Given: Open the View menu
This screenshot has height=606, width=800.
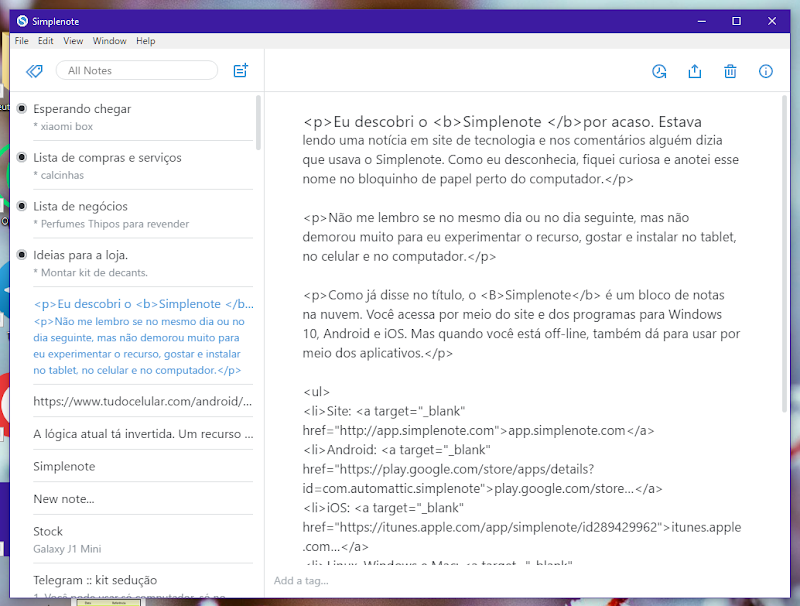Looking at the screenshot, I should click(73, 41).
